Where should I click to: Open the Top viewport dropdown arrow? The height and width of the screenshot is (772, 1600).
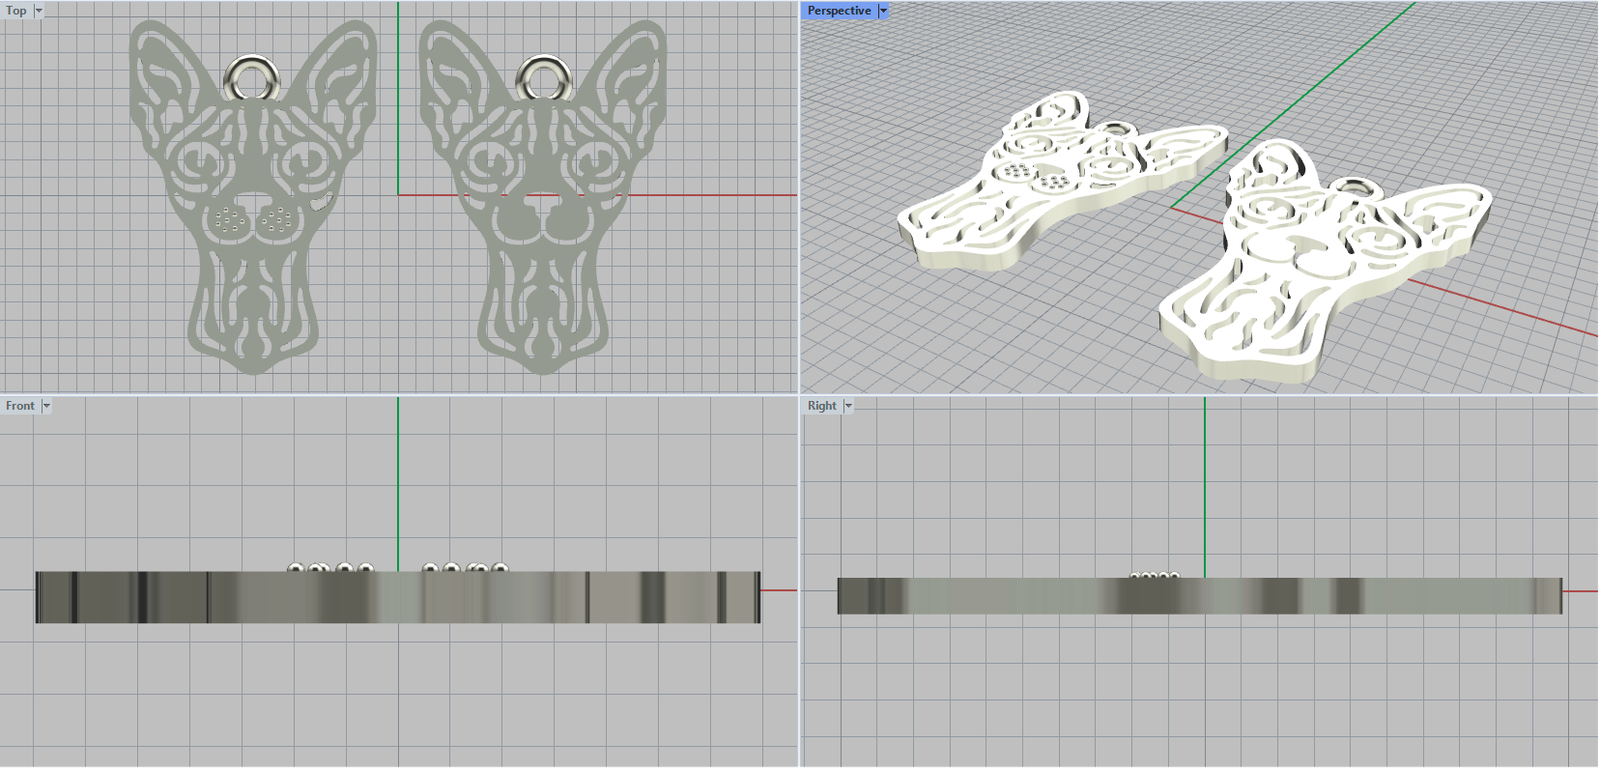click(x=39, y=11)
